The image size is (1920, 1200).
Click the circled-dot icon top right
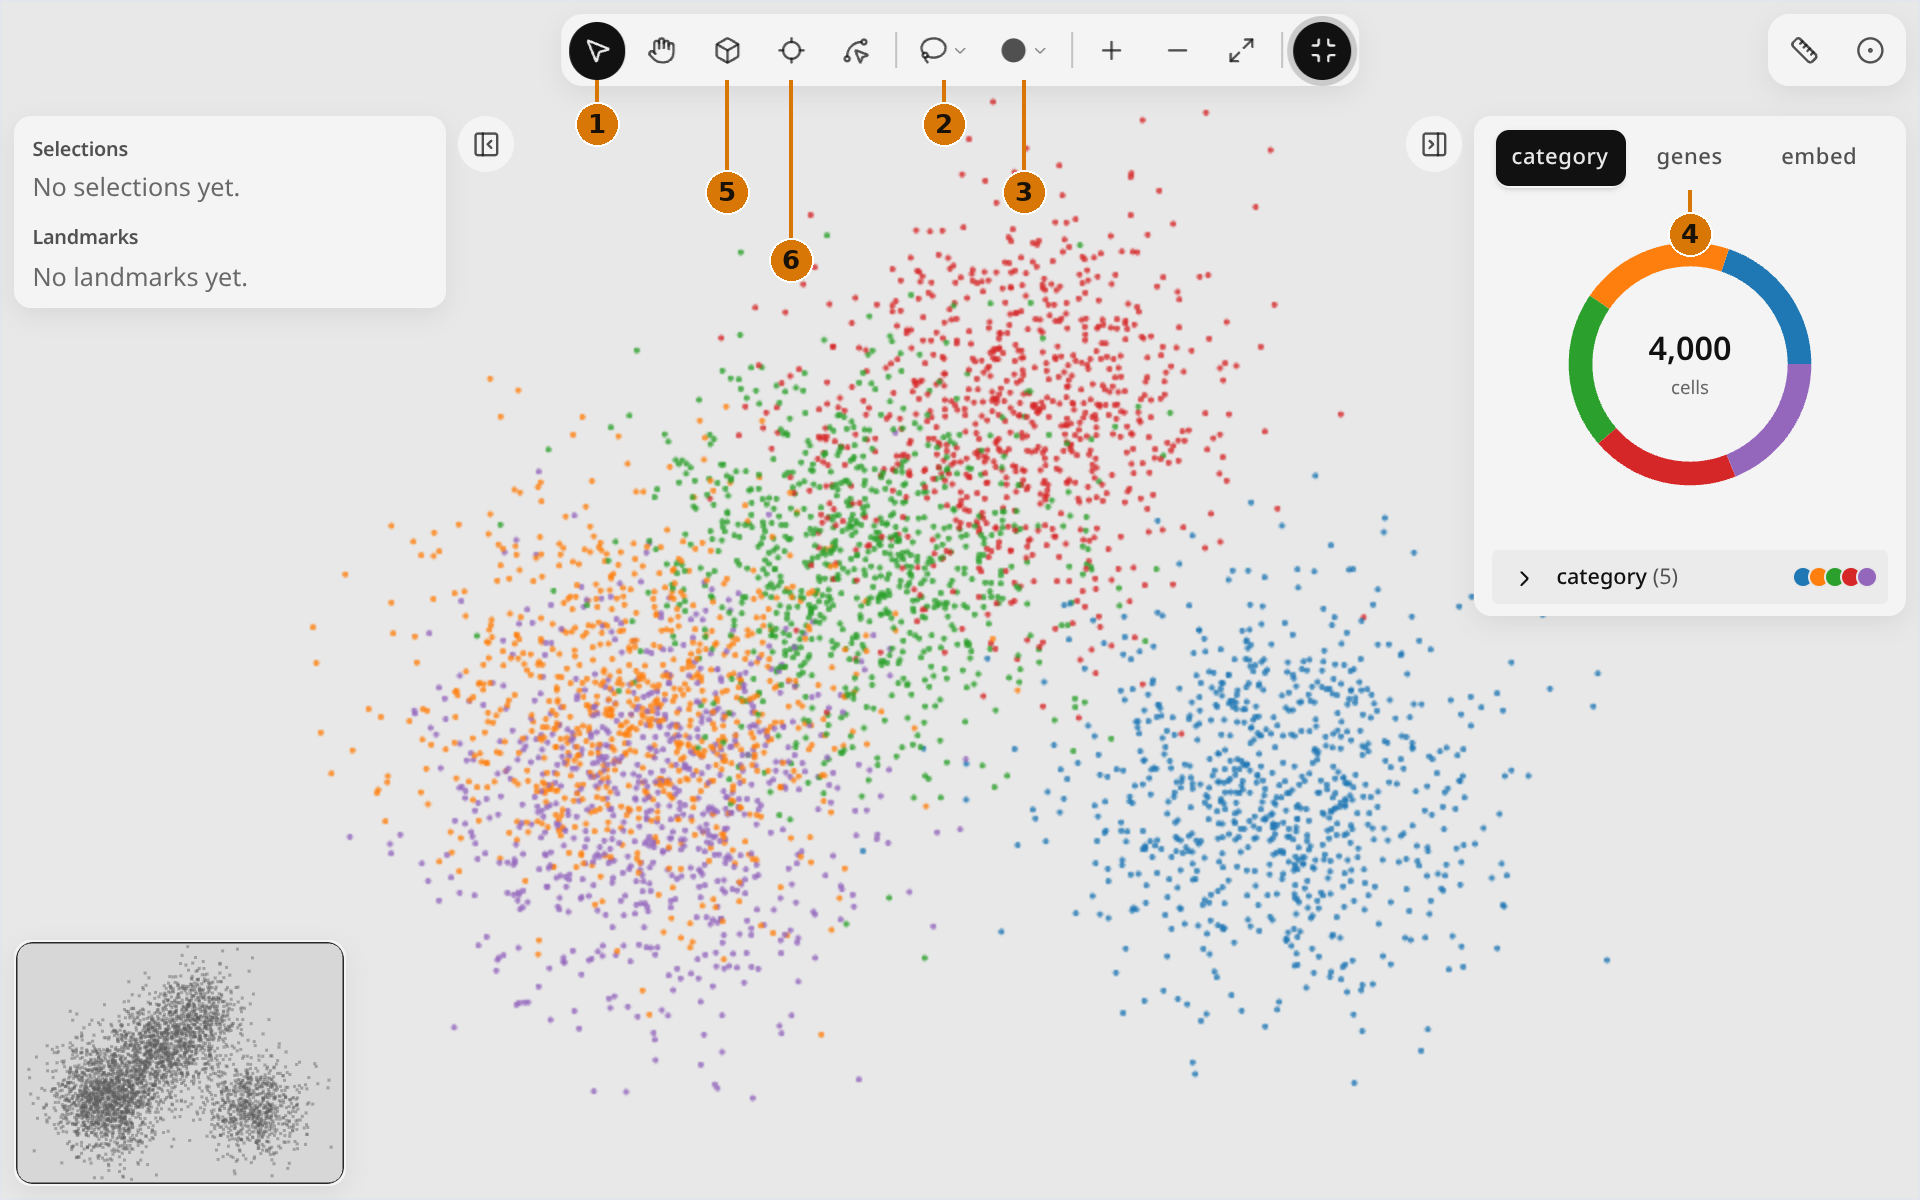tap(1870, 51)
